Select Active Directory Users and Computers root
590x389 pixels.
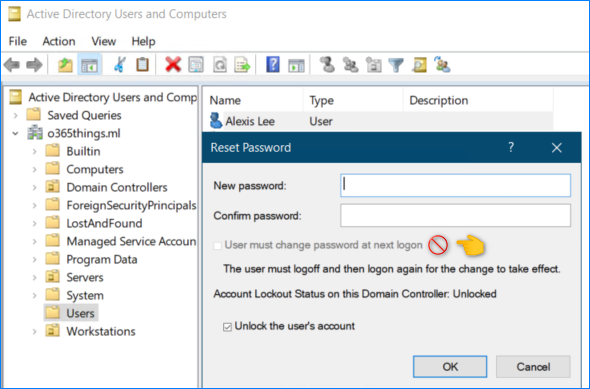(112, 97)
